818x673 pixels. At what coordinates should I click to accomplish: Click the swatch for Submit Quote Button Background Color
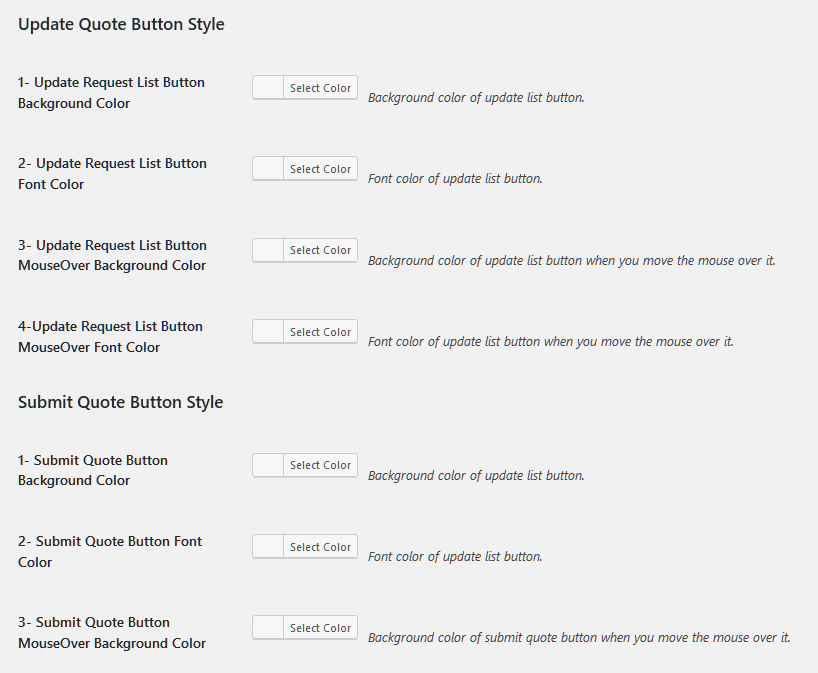click(268, 465)
